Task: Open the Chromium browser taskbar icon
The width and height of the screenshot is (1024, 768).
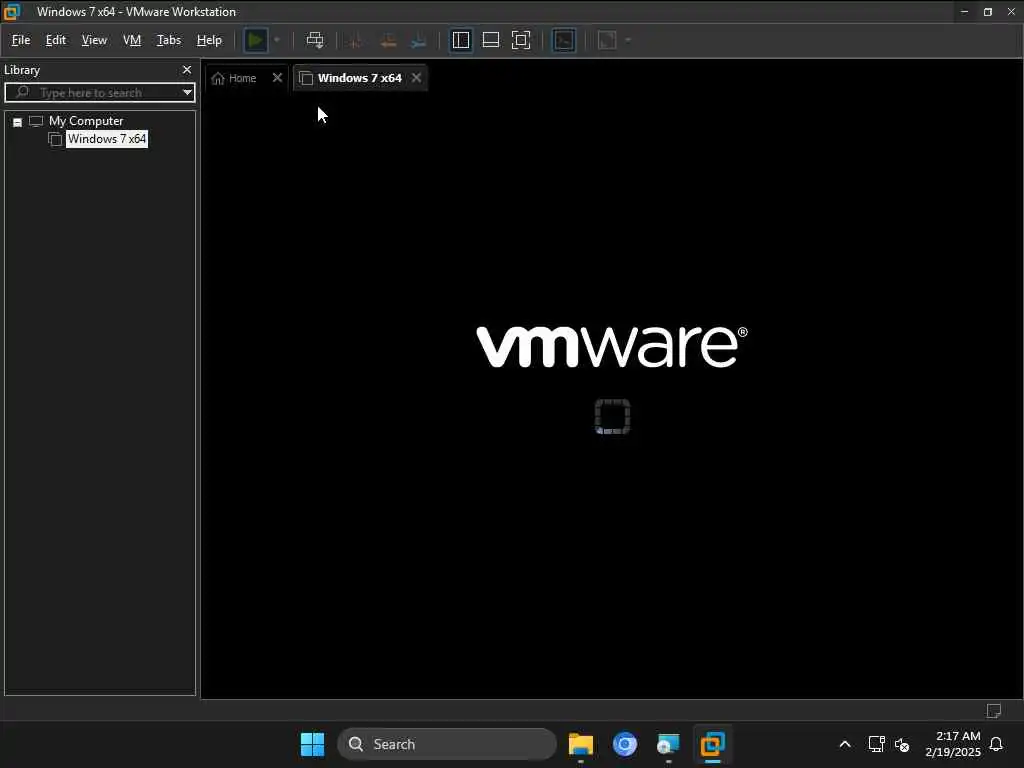Action: [x=625, y=744]
